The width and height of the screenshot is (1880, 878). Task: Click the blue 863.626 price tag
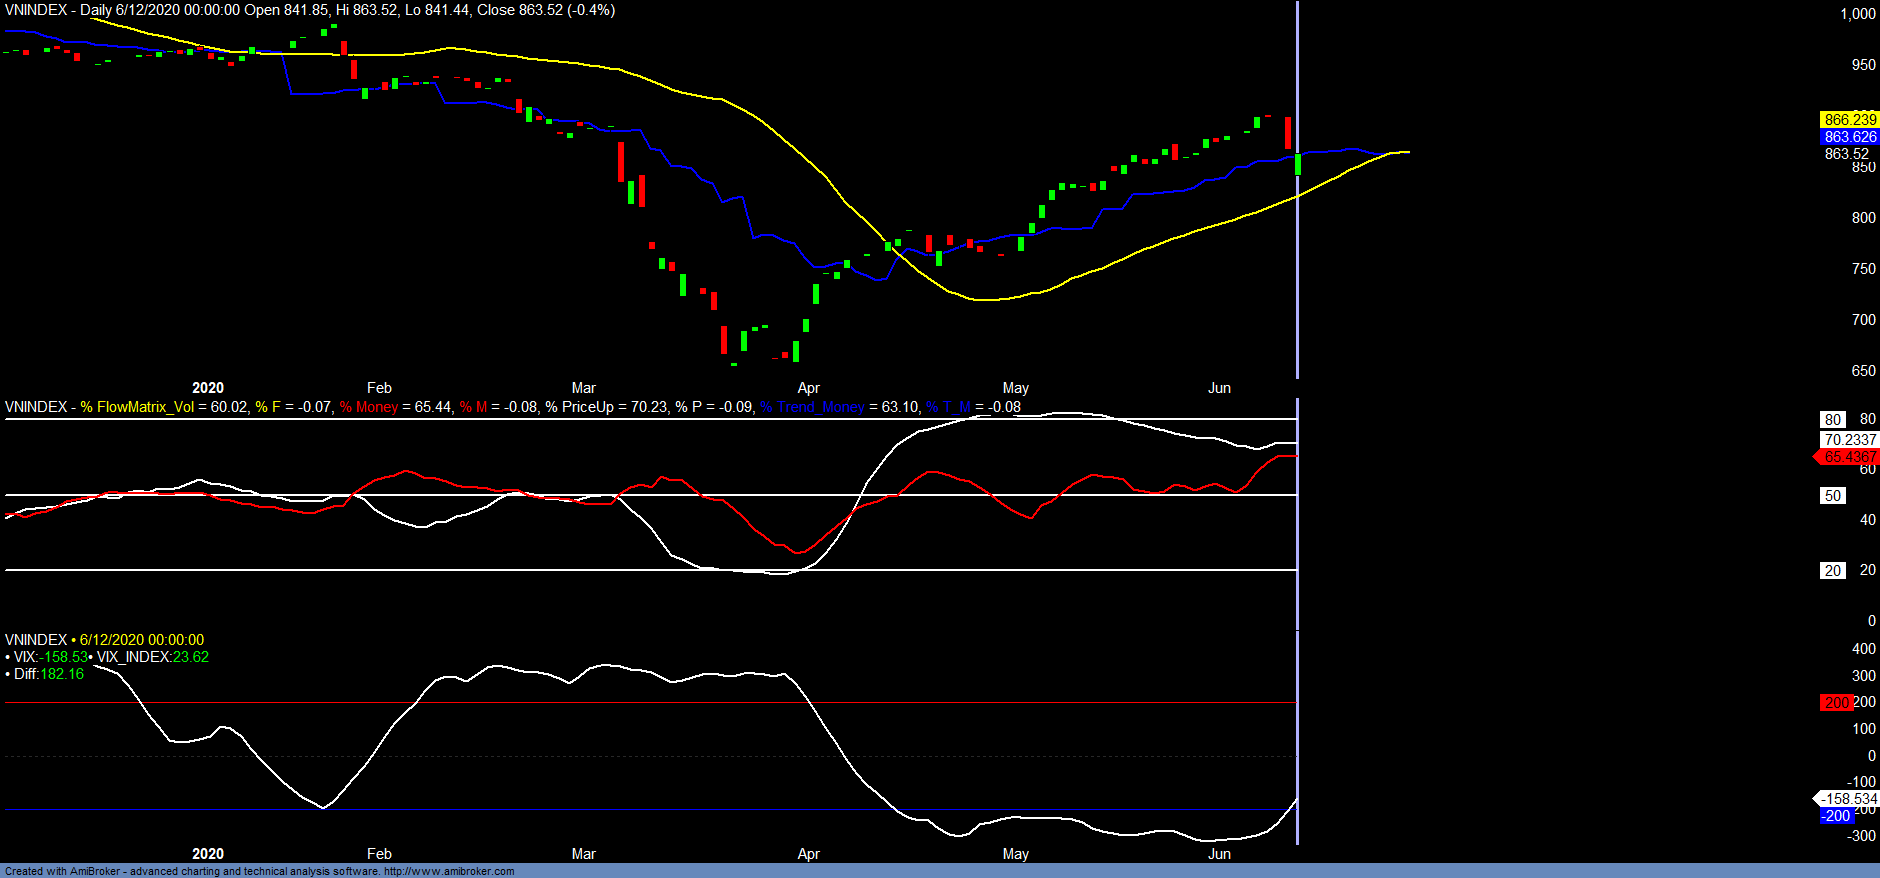(1849, 137)
